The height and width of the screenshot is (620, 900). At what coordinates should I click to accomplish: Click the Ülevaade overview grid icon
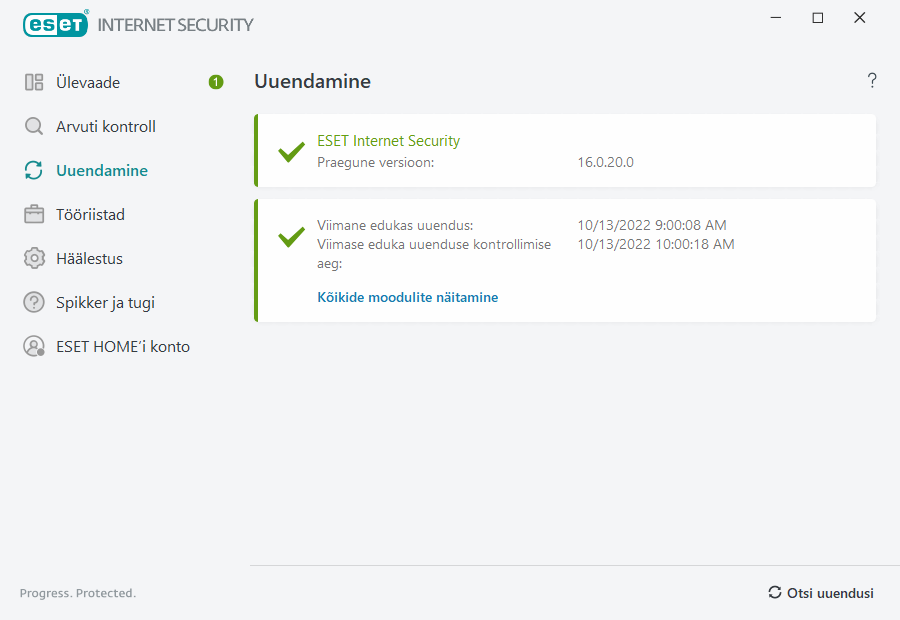point(34,82)
